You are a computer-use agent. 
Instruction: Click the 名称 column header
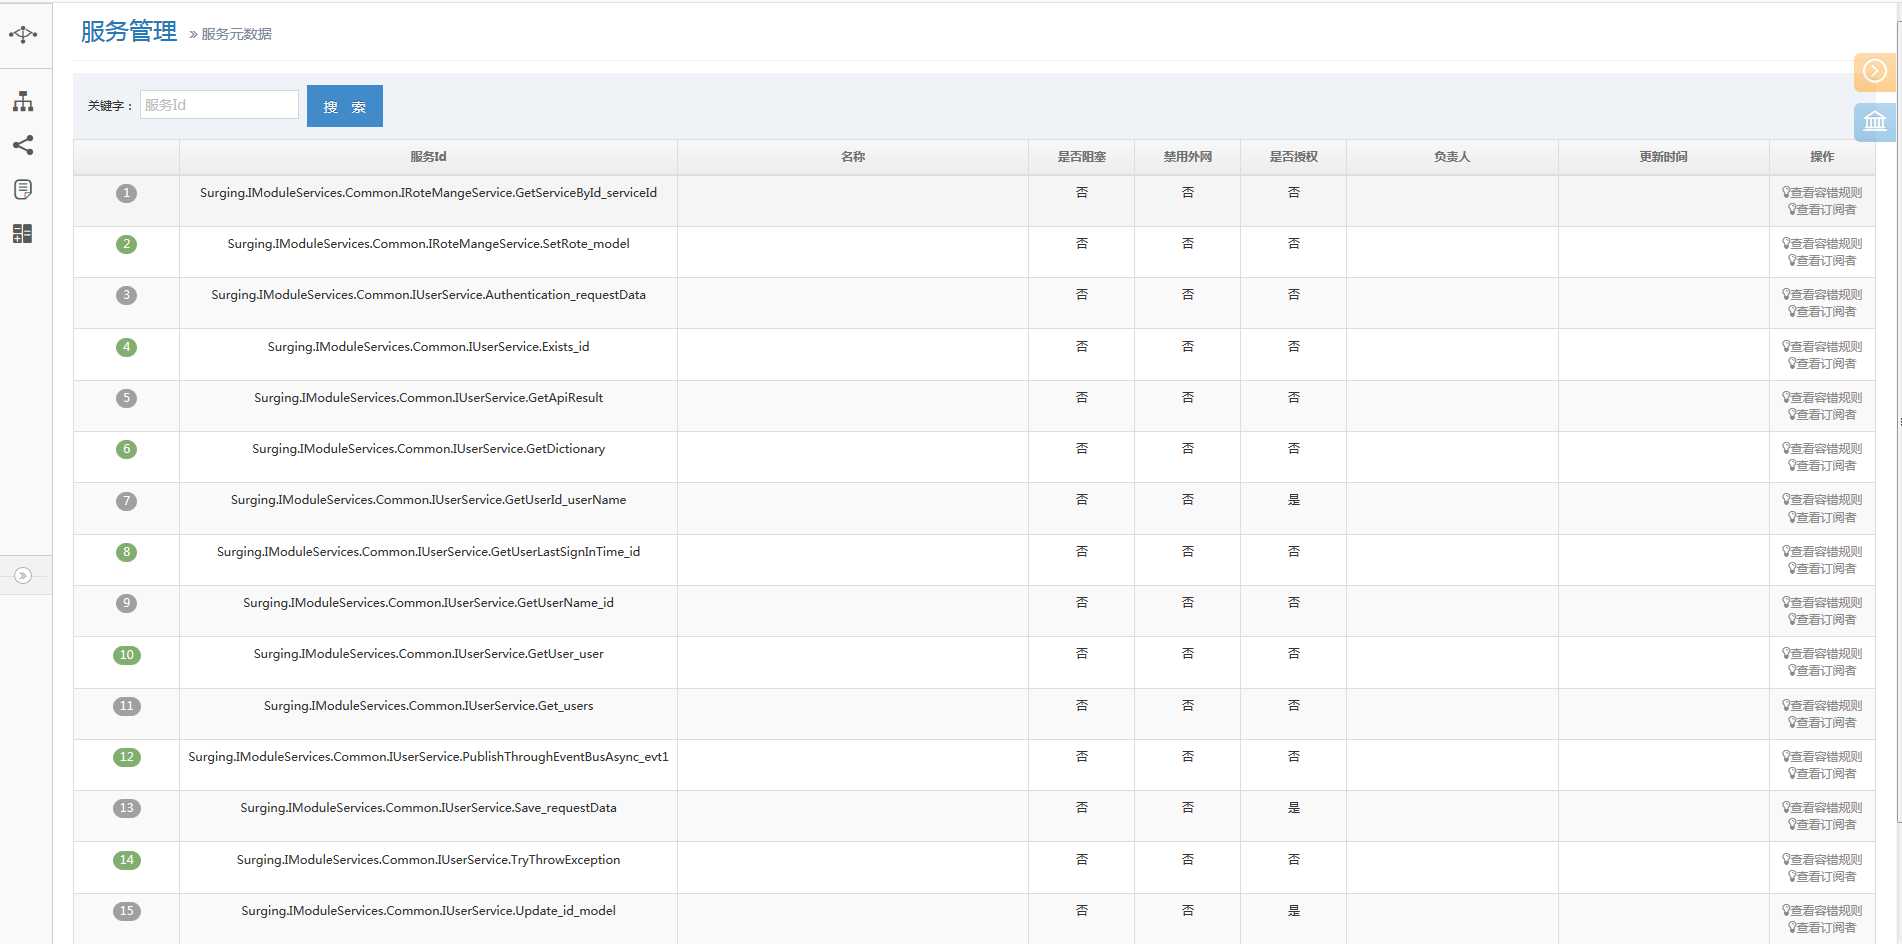click(853, 157)
